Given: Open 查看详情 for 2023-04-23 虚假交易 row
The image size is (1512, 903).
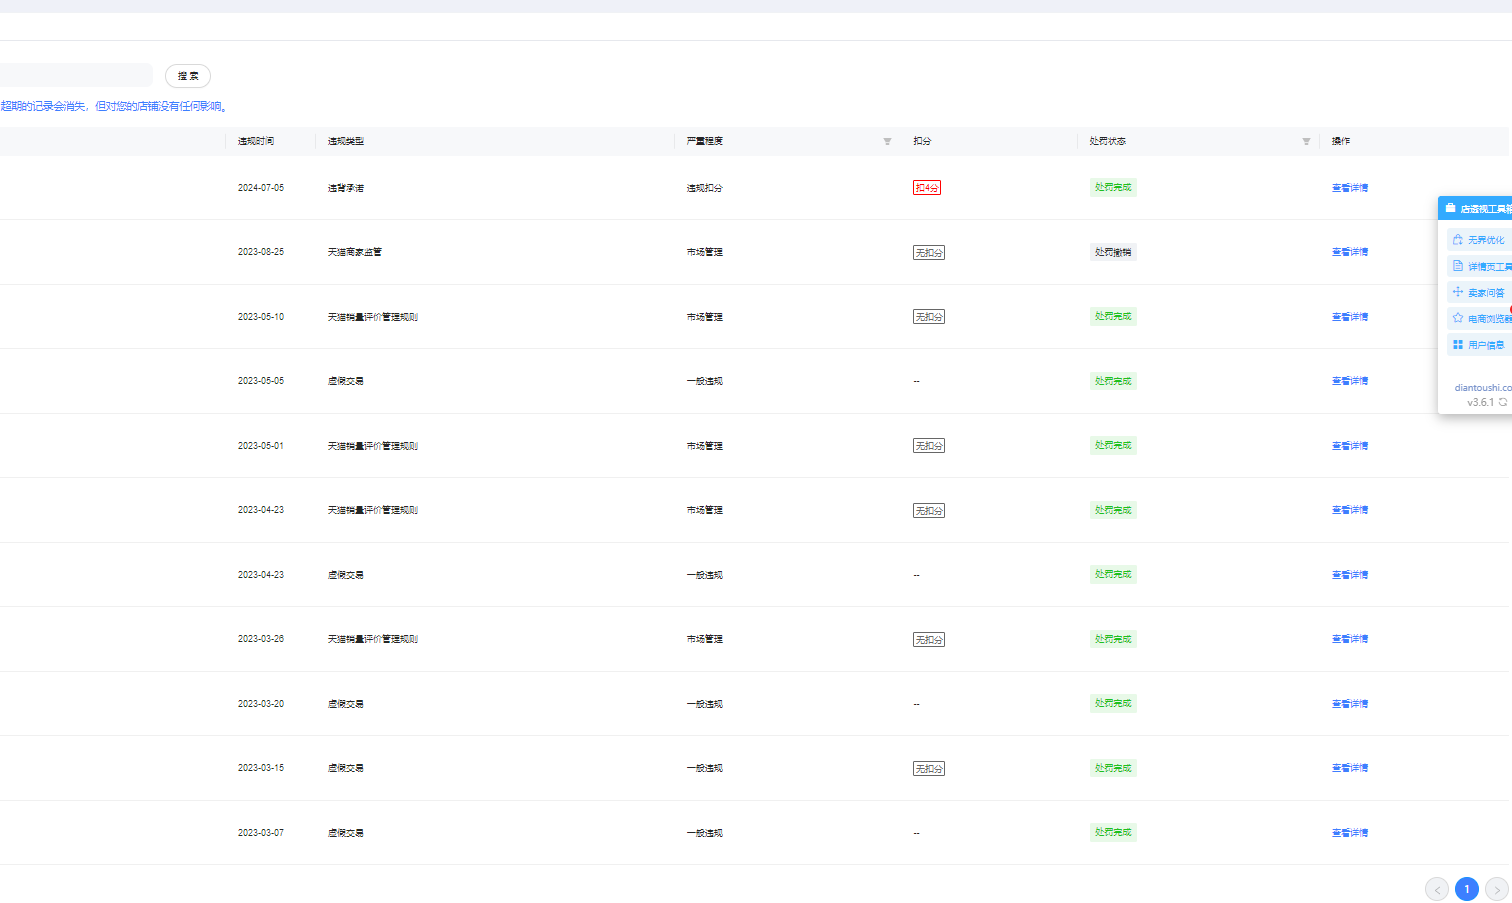Looking at the screenshot, I should point(1350,575).
